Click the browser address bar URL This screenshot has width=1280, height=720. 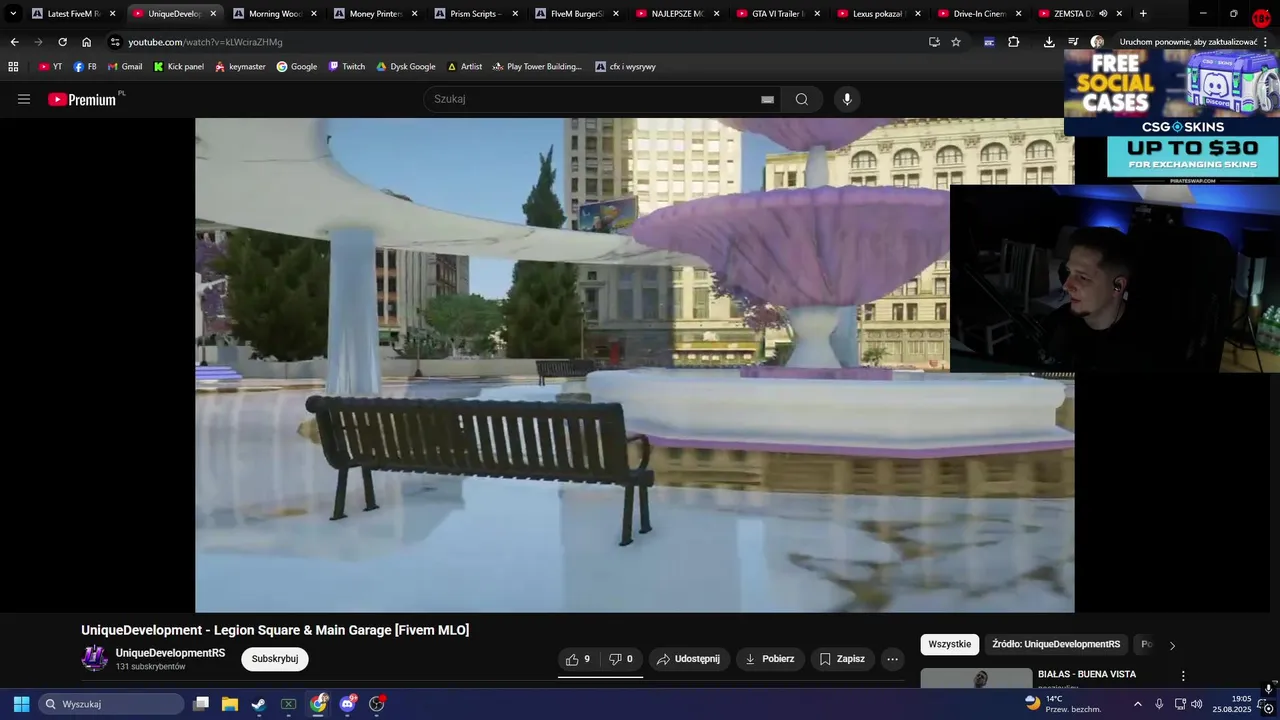(205, 42)
